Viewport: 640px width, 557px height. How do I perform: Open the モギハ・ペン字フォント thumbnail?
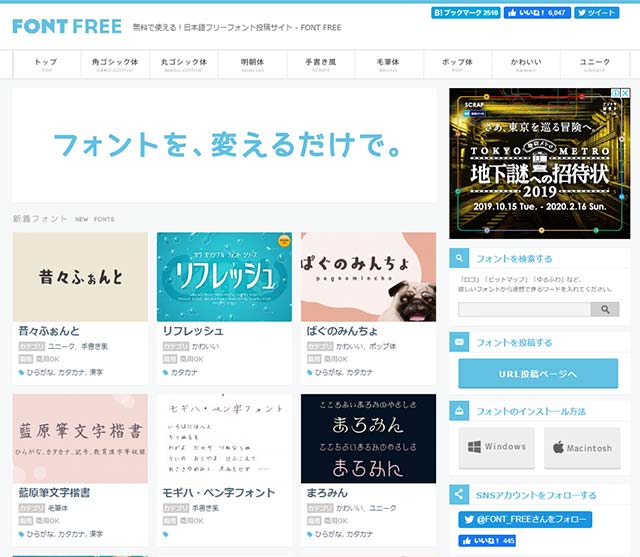(x=224, y=439)
